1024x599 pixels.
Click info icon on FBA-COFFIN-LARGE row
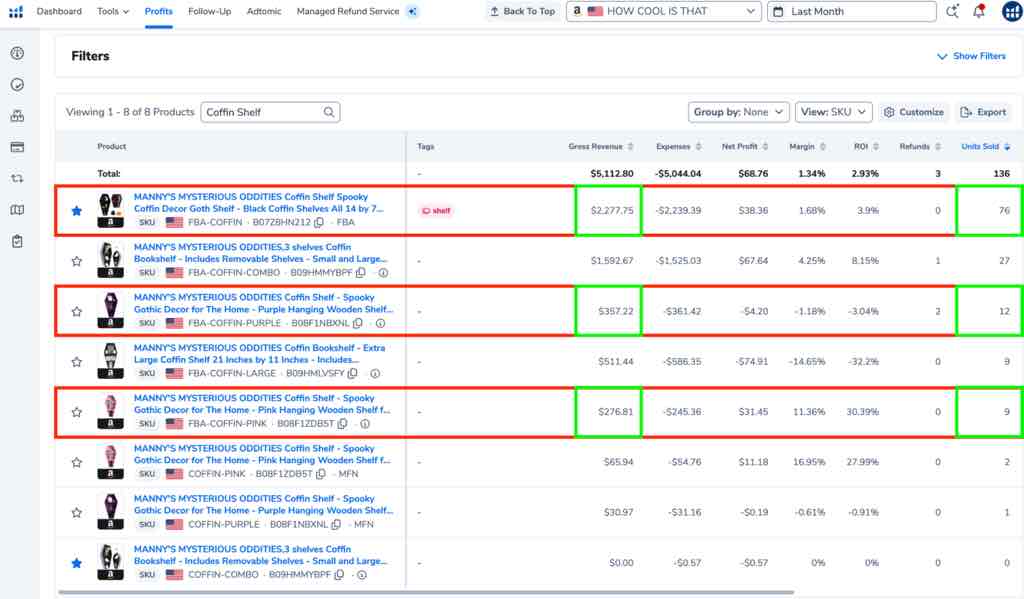click(375, 373)
